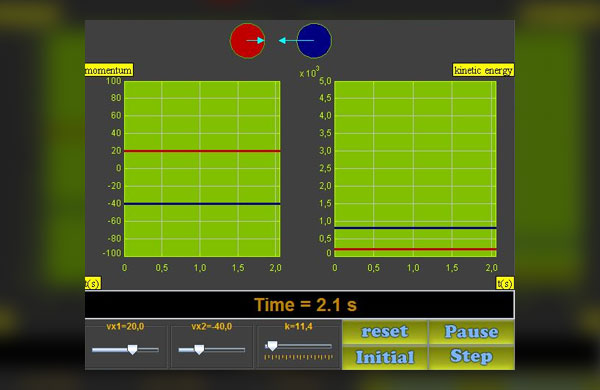This screenshot has width=600, height=390.
Task: Click the red kinetic energy line
Action: click(416, 249)
